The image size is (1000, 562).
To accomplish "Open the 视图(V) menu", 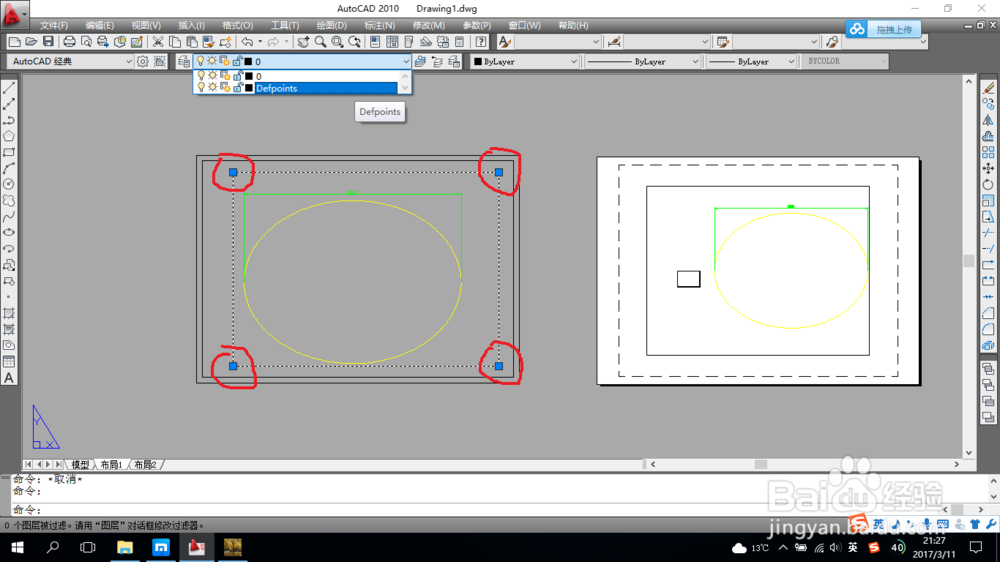I will tap(146, 26).
